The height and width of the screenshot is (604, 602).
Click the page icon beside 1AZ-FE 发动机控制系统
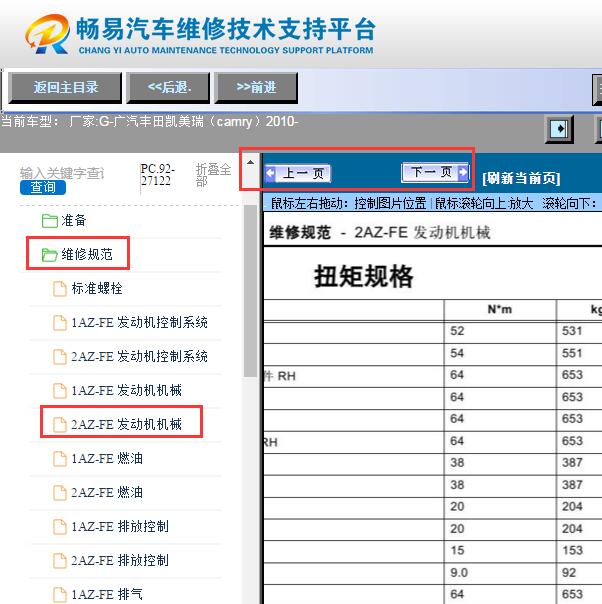pos(60,323)
